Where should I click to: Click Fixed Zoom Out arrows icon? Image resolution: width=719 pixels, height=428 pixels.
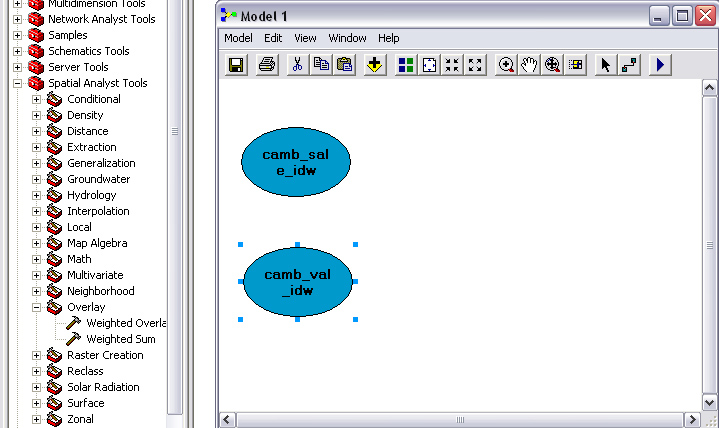475,65
